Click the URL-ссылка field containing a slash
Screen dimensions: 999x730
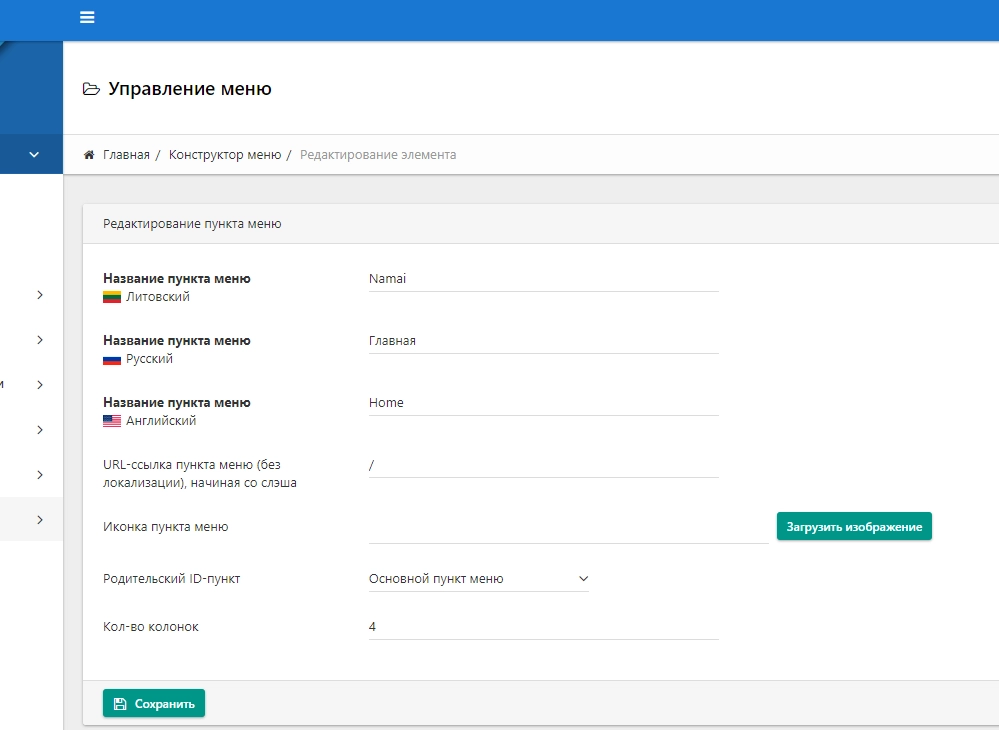[543, 465]
